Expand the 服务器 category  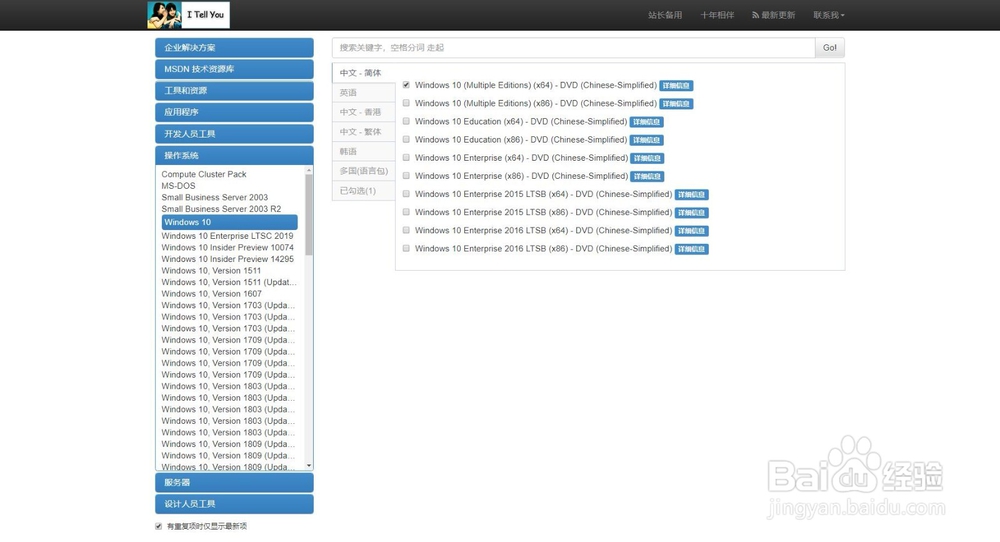(x=234, y=483)
